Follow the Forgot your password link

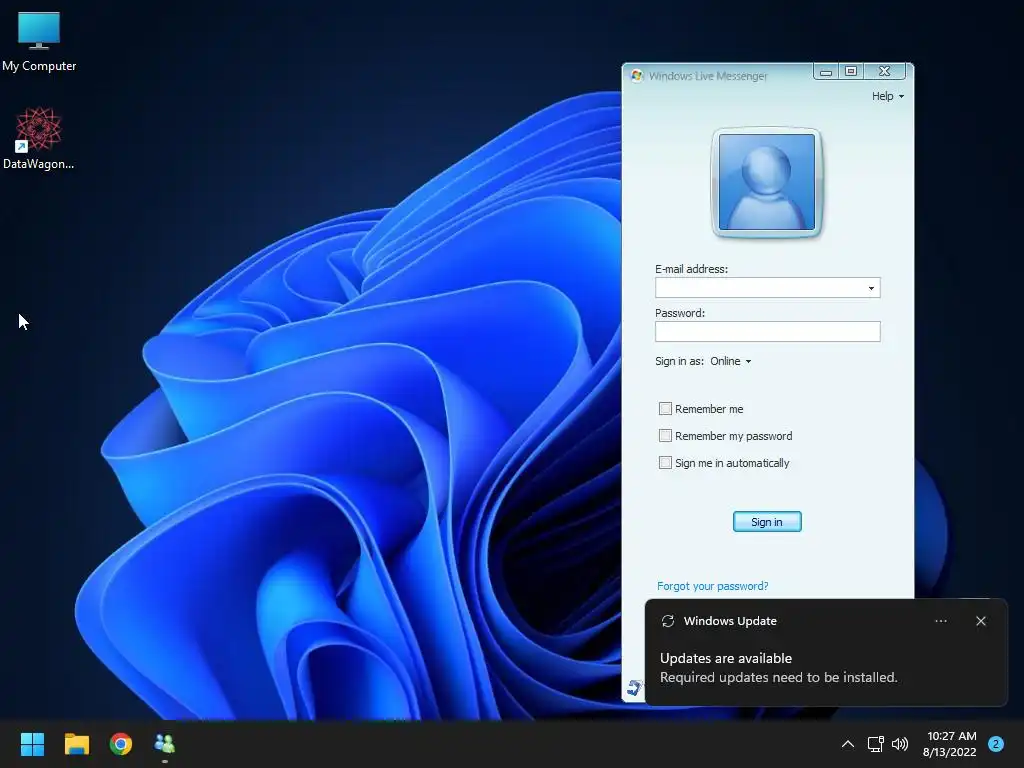click(712, 586)
